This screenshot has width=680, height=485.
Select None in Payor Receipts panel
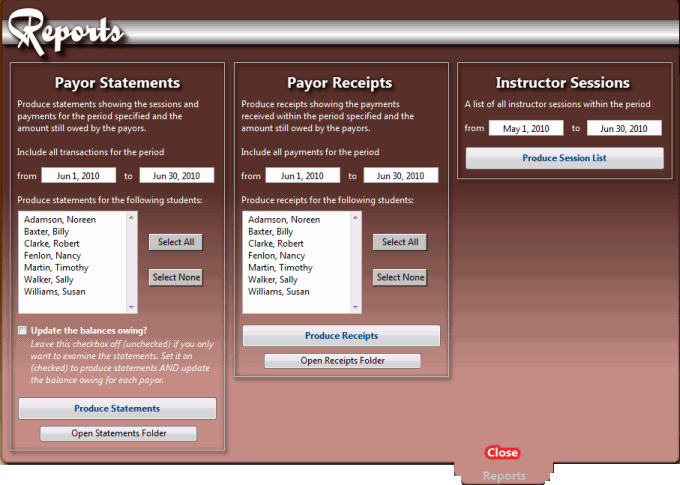point(400,277)
